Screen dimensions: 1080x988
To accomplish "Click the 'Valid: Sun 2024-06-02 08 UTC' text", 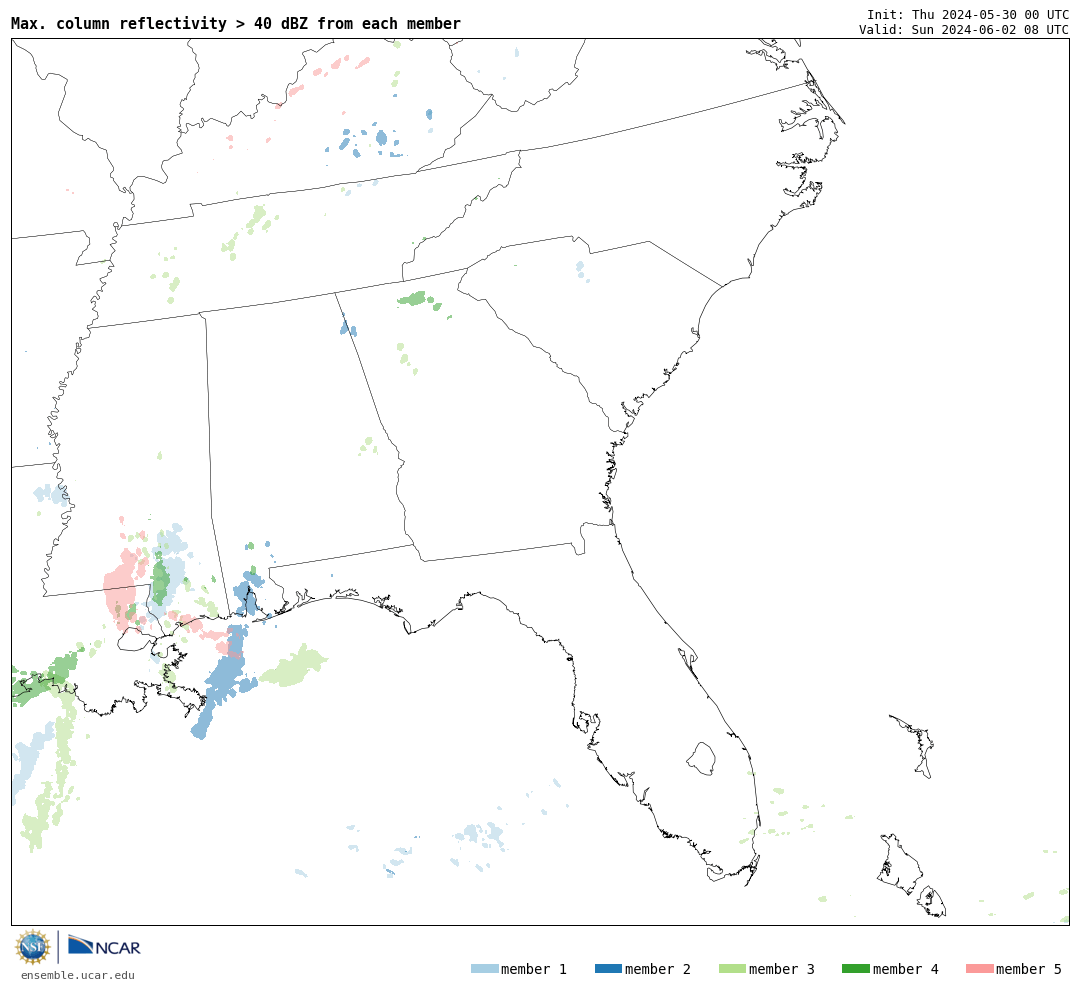I will click(x=964, y=30).
